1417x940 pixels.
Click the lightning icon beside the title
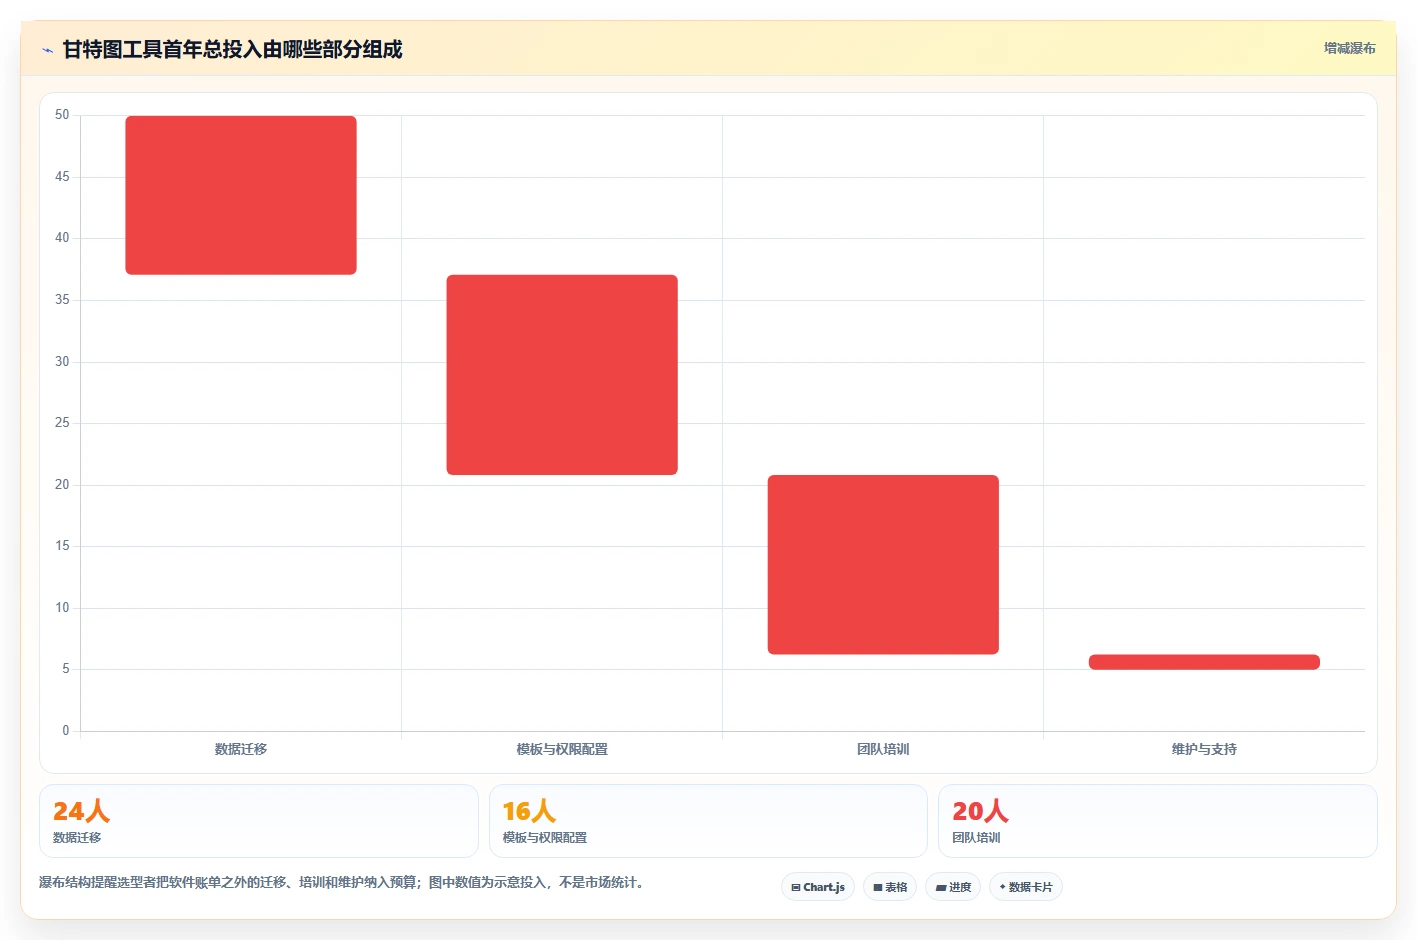pos(47,50)
